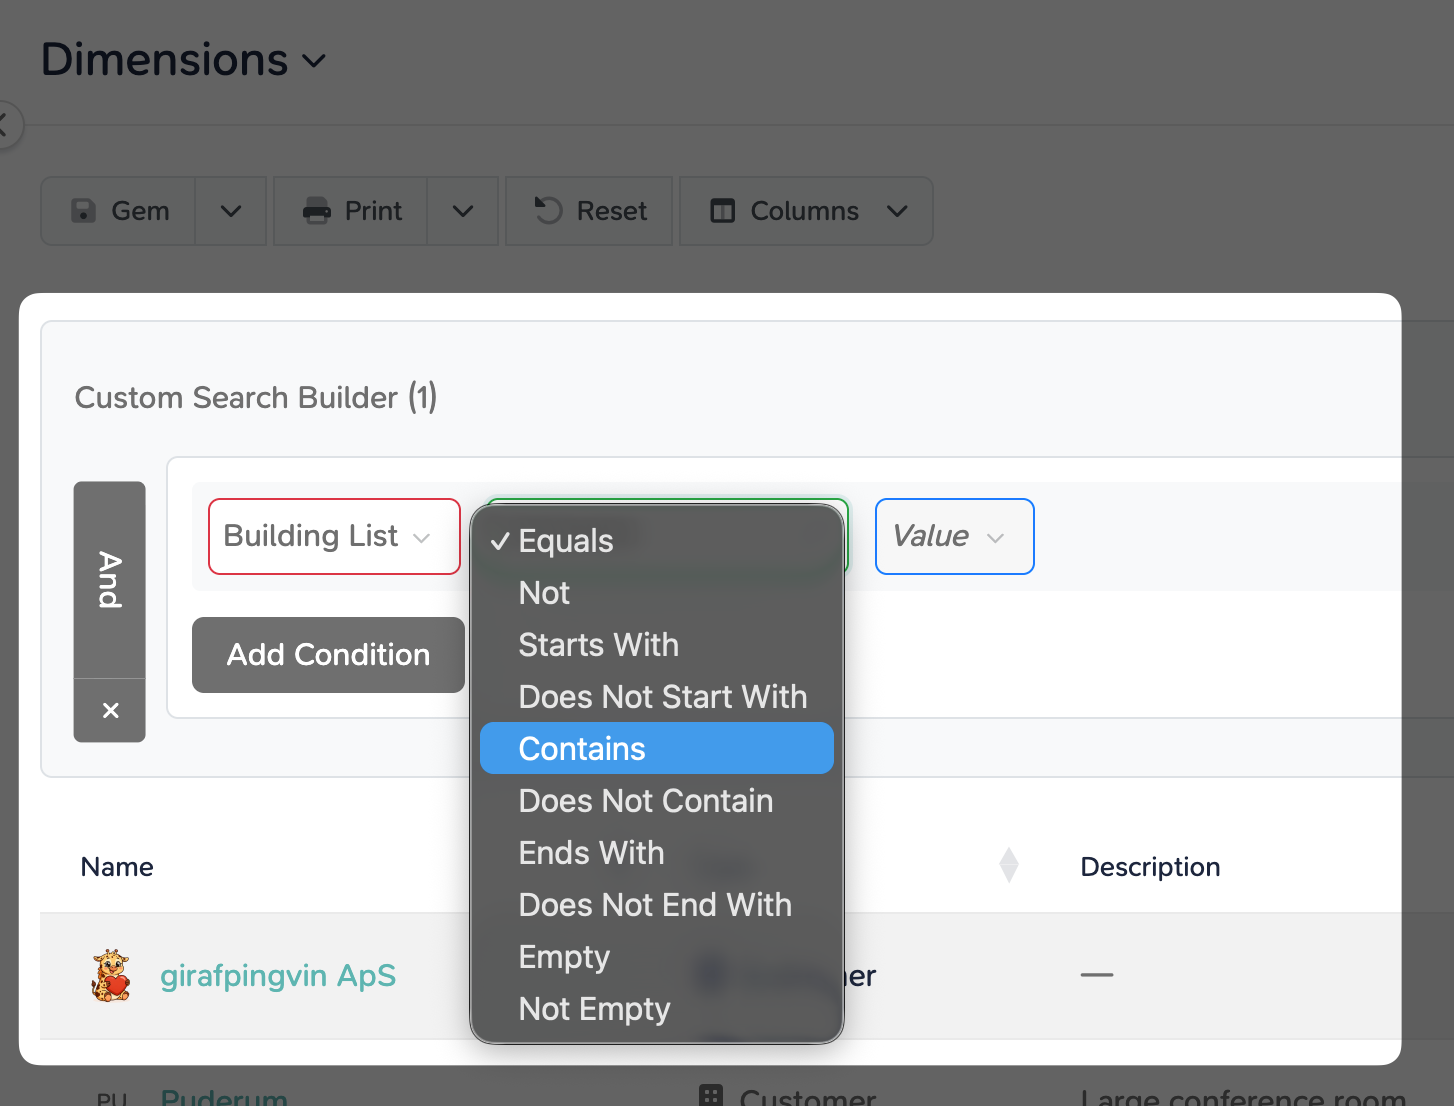Click the Add Condition button
Viewport: 1454px width, 1106px height.
(328, 655)
